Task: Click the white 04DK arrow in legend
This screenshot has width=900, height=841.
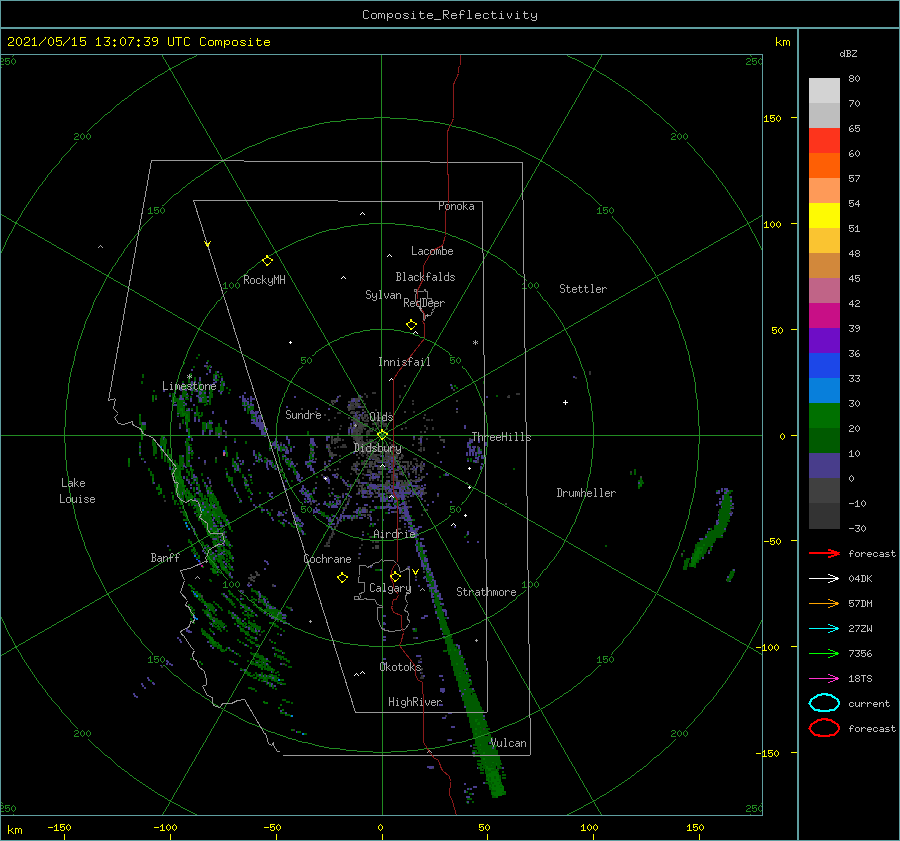Action: (x=824, y=578)
